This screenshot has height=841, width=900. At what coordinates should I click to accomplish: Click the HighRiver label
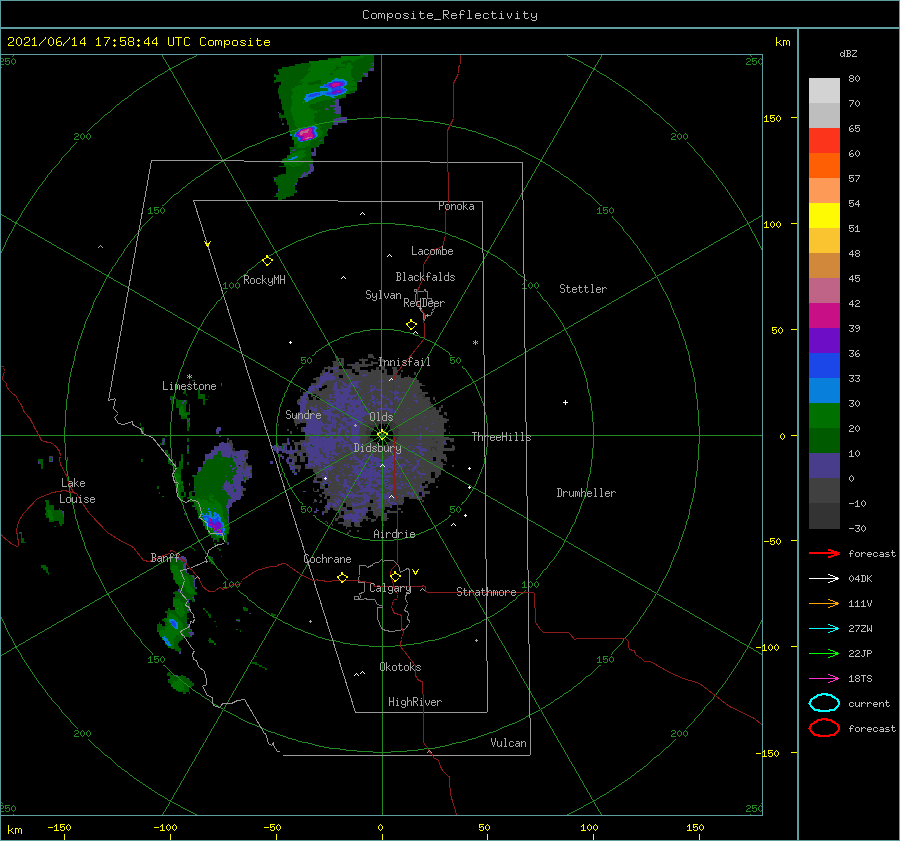click(x=415, y=702)
